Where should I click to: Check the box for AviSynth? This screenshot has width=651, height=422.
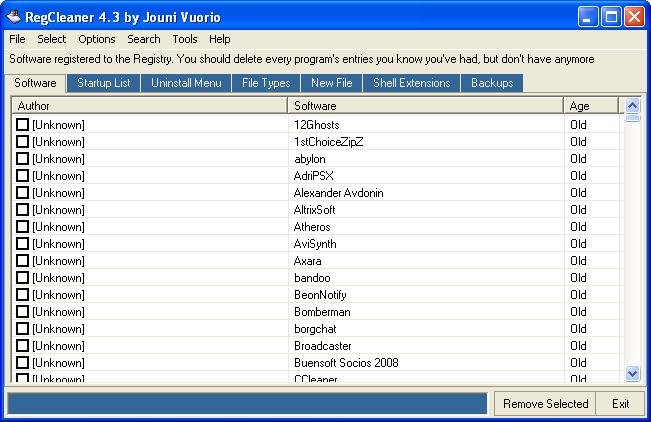(x=22, y=244)
